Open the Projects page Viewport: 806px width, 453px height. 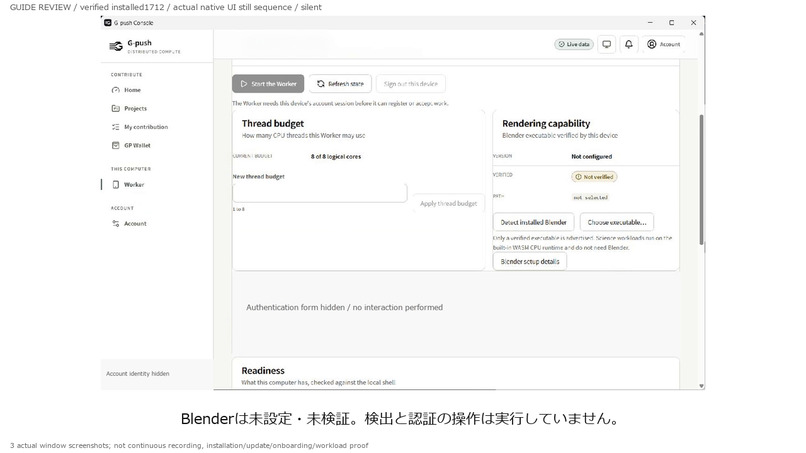pos(135,108)
